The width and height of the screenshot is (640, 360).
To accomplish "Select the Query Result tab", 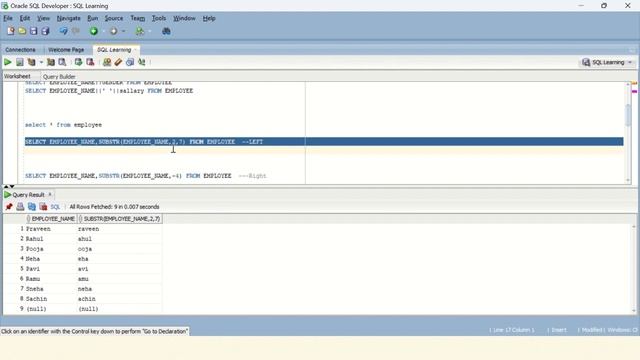I will pyautogui.click(x=28, y=195).
